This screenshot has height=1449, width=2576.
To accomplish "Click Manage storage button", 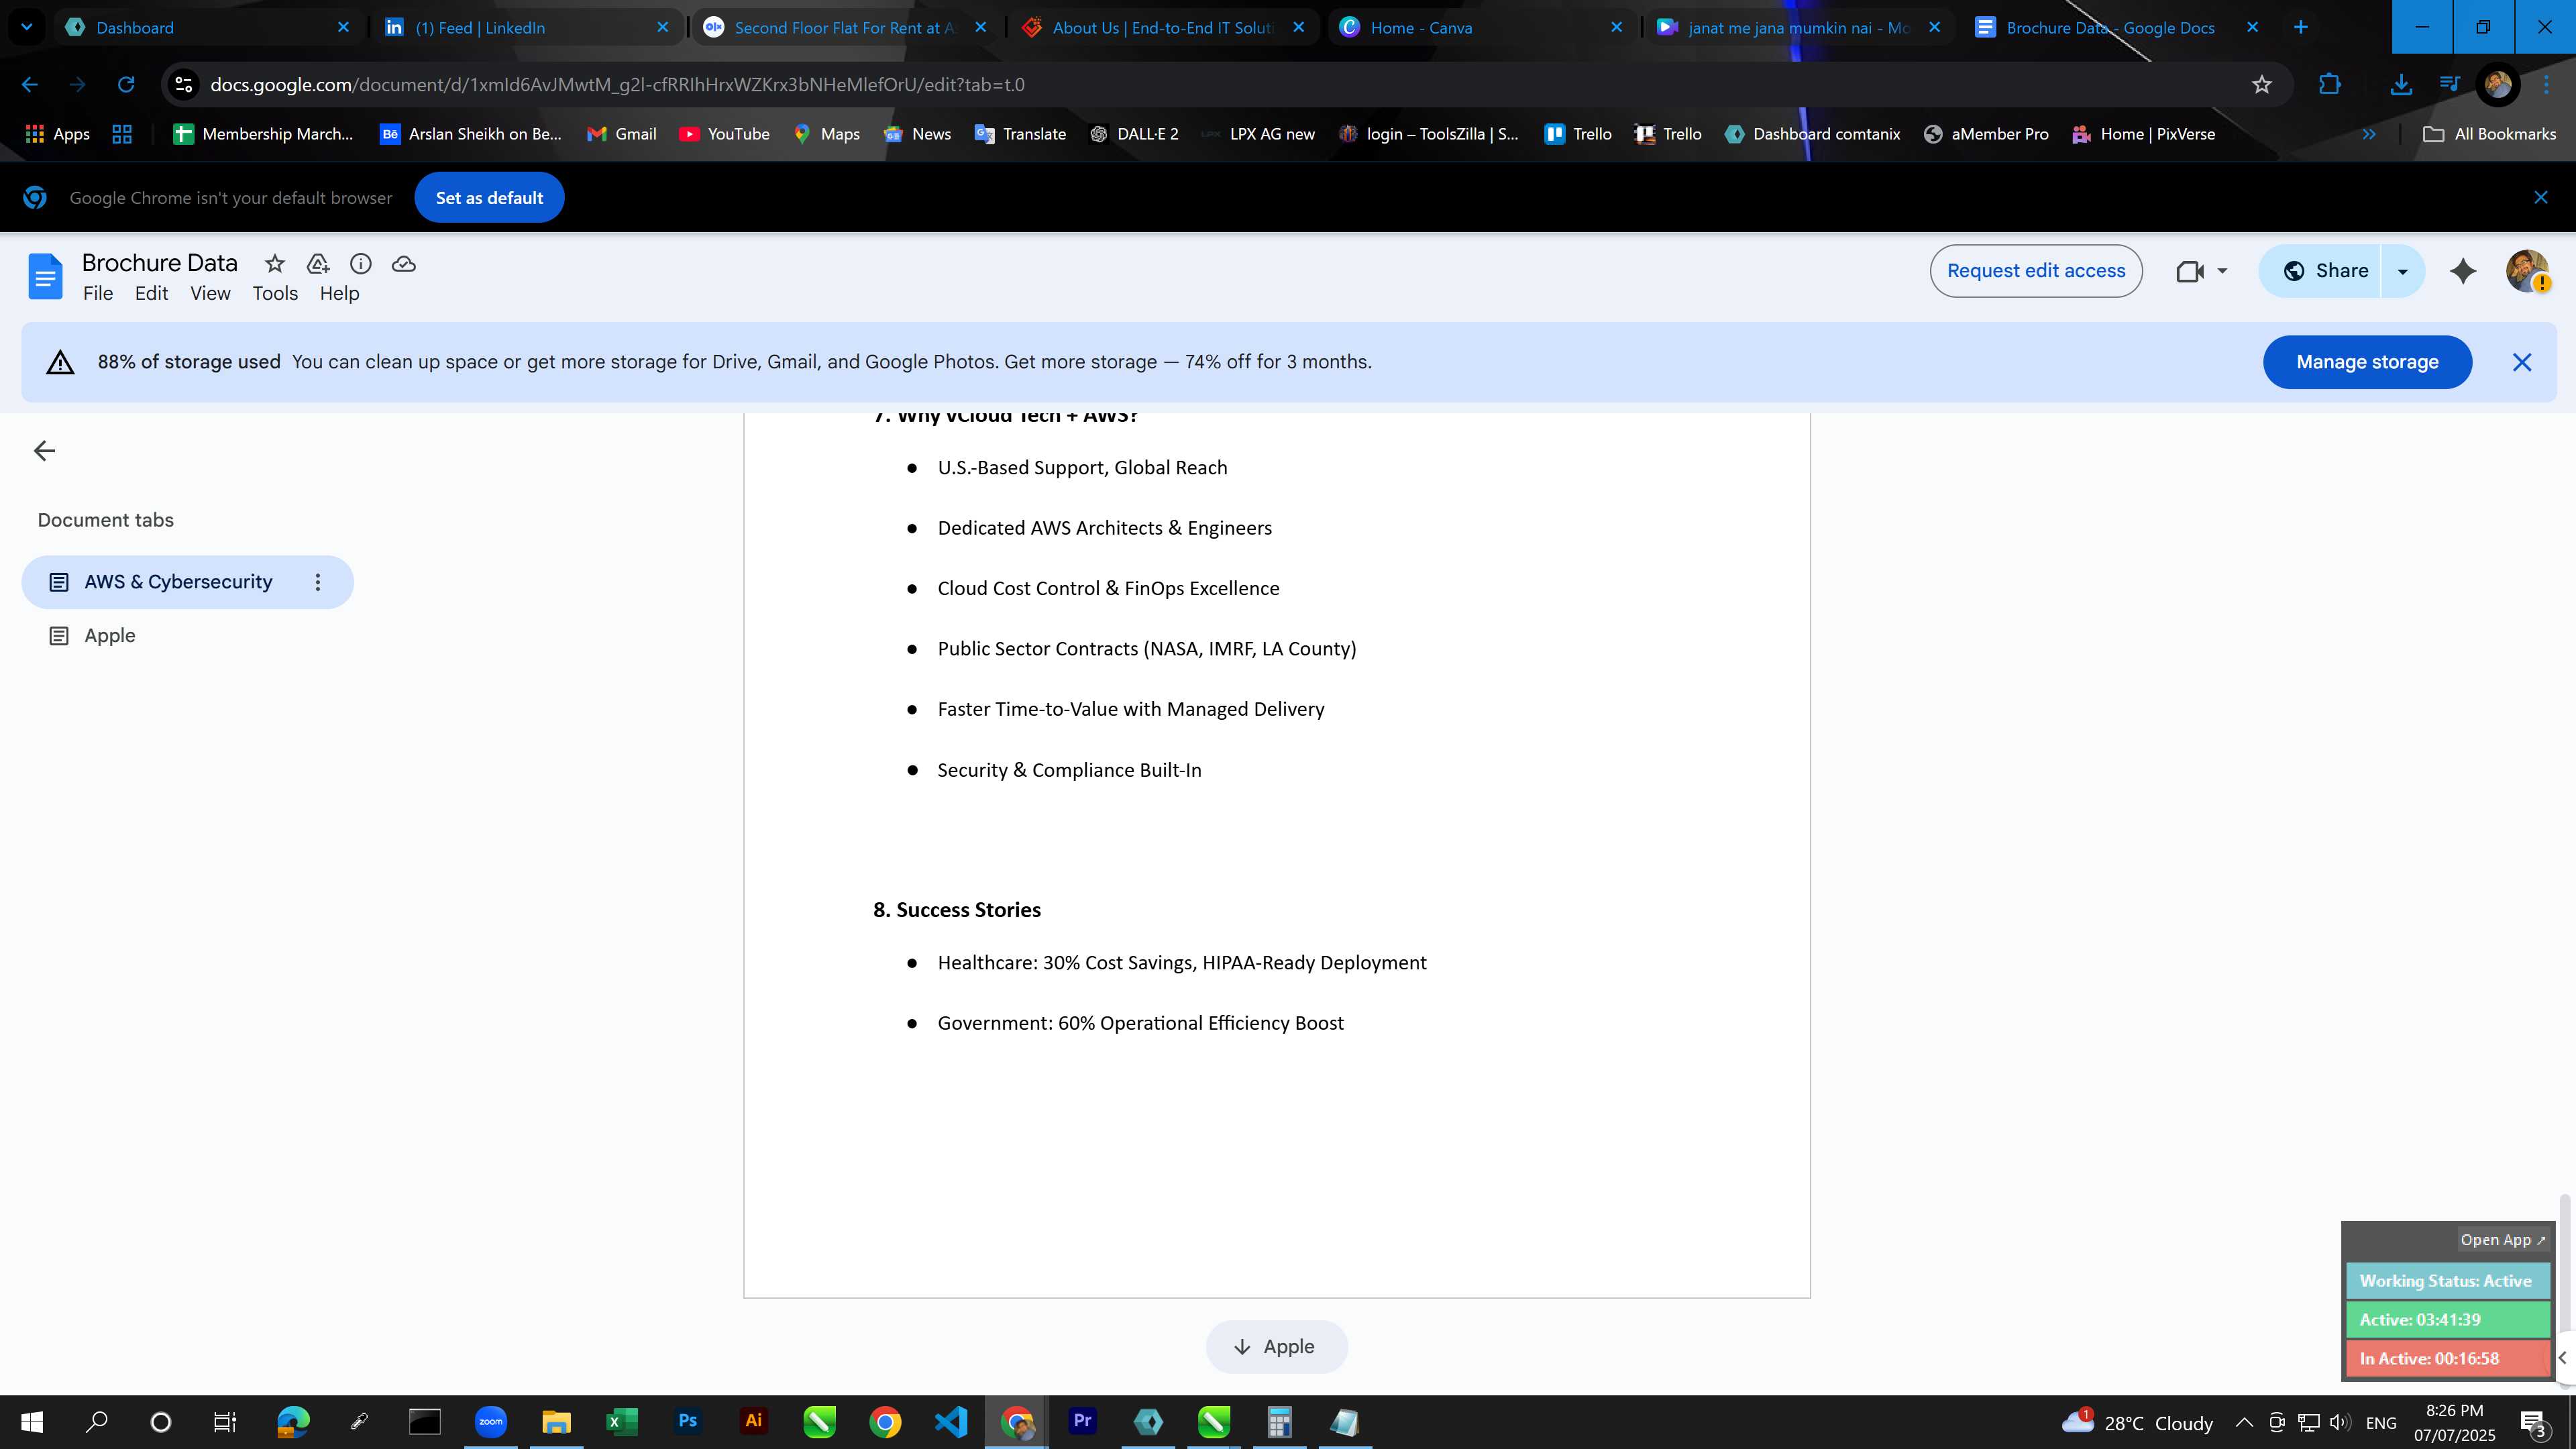I will (x=2367, y=362).
